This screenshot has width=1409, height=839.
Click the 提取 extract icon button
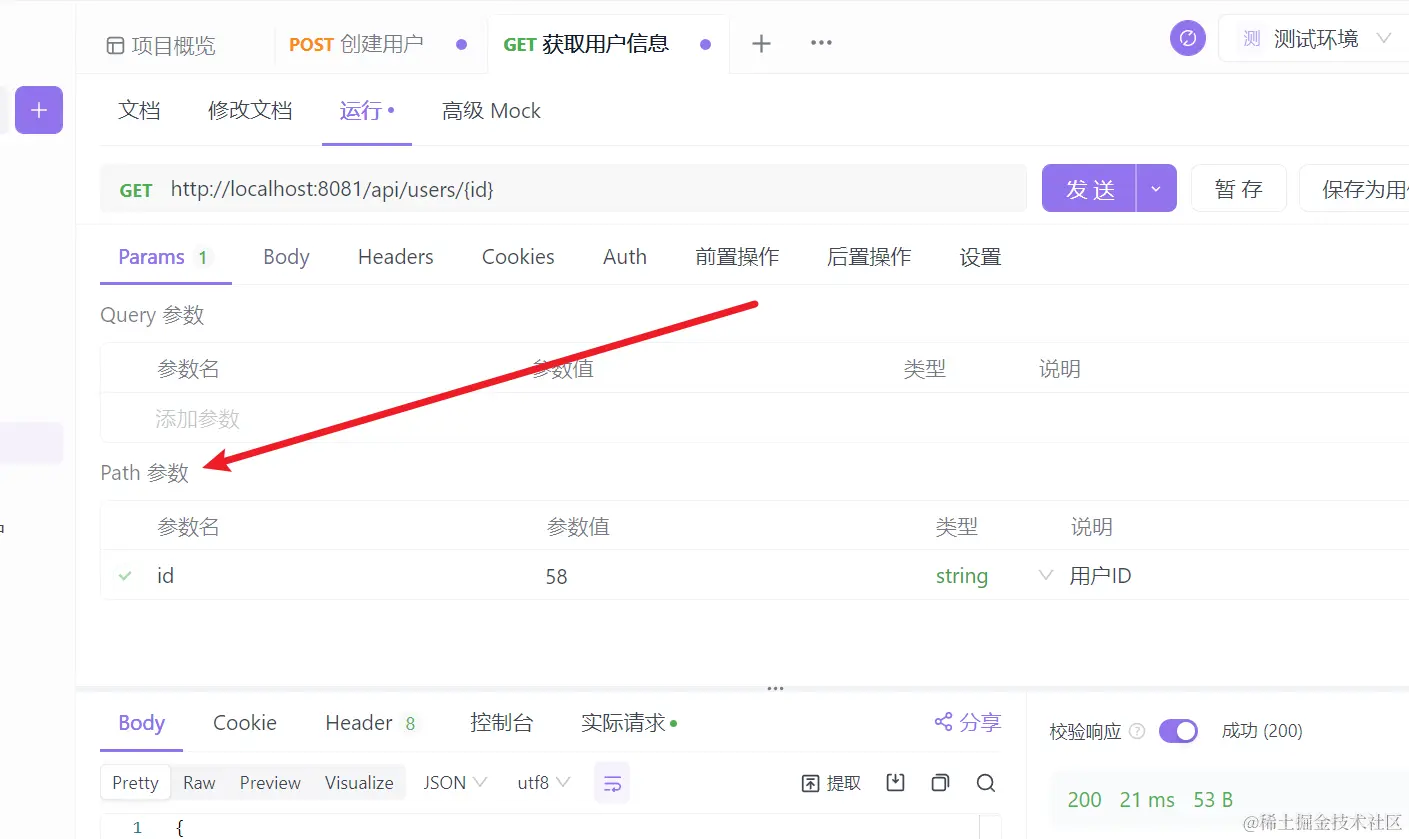click(x=832, y=783)
